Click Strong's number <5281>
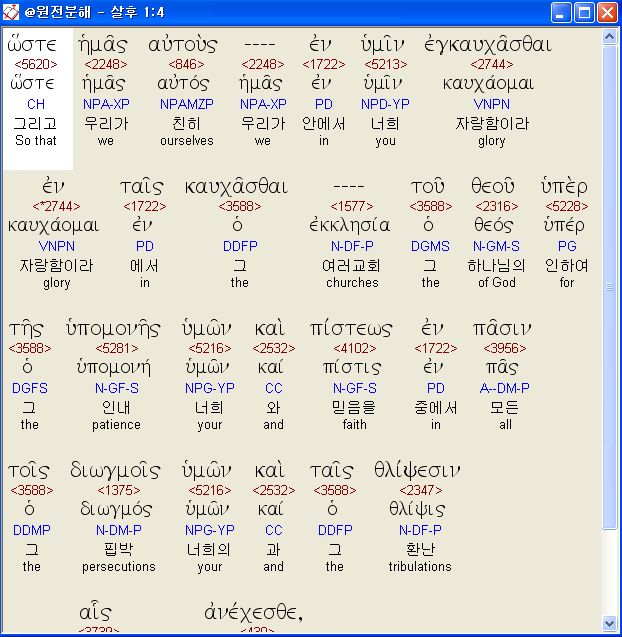622x637 pixels. tap(117, 349)
